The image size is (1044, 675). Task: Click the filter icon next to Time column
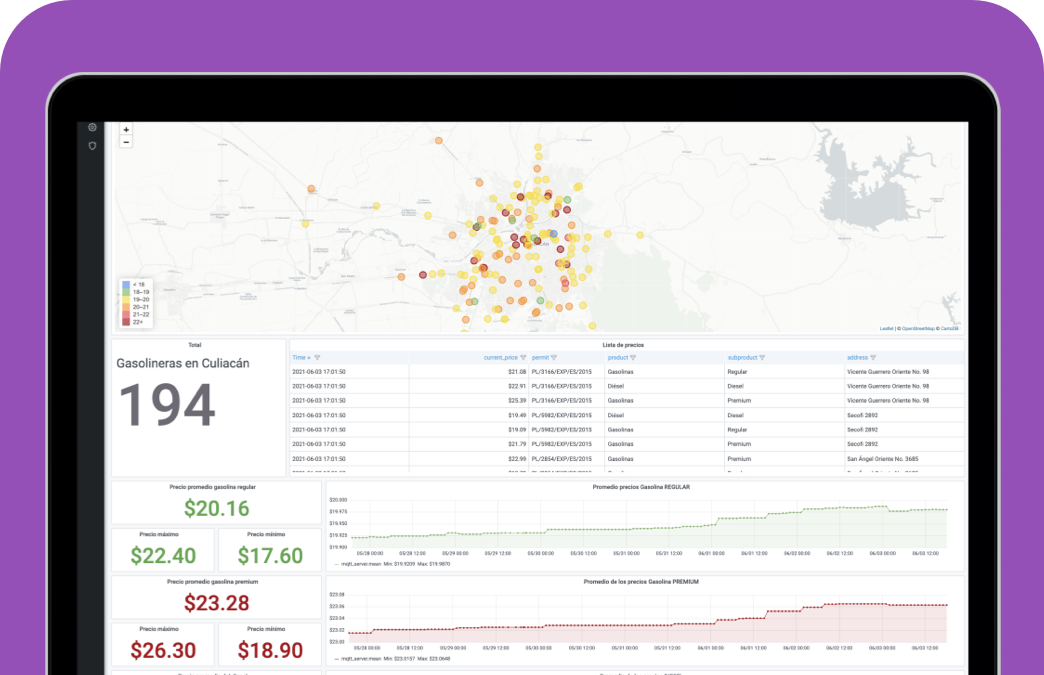(317, 358)
